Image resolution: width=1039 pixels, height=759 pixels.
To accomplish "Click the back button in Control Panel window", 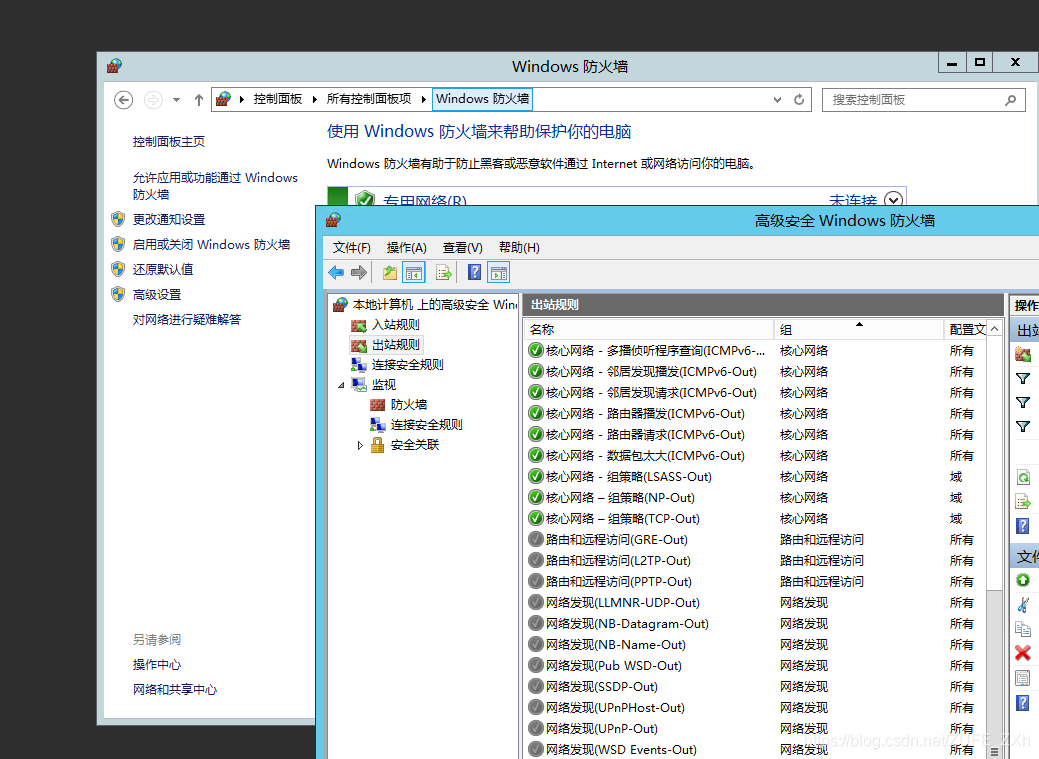I will pyautogui.click(x=123, y=99).
